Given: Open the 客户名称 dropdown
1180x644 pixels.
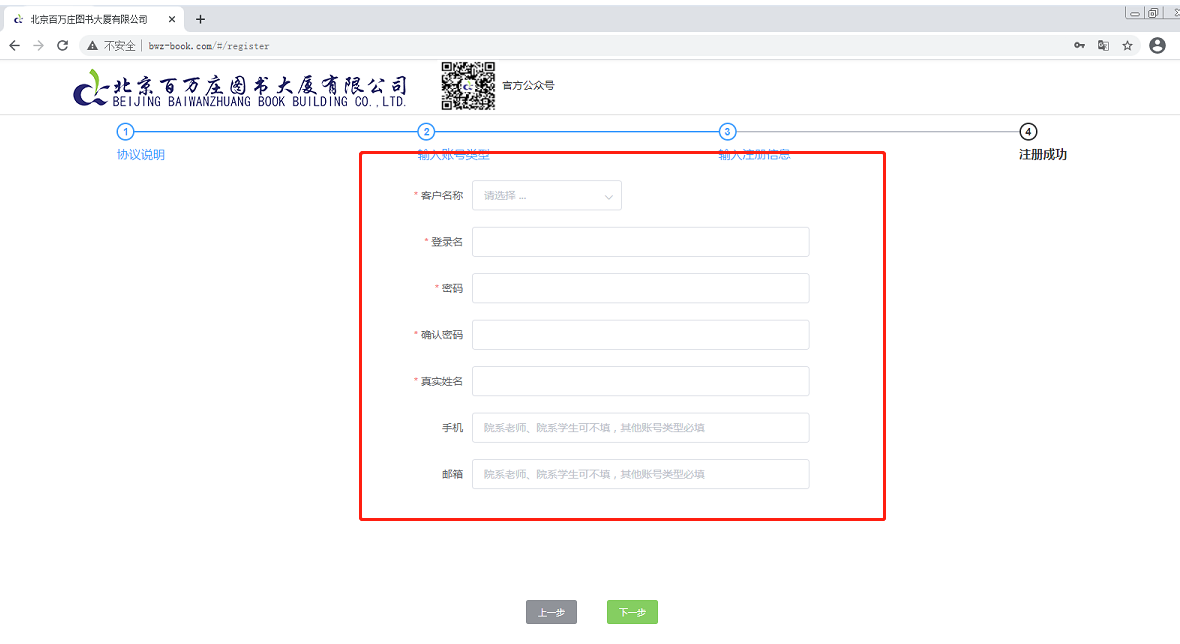Looking at the screenshot, I should pos(547,196).
